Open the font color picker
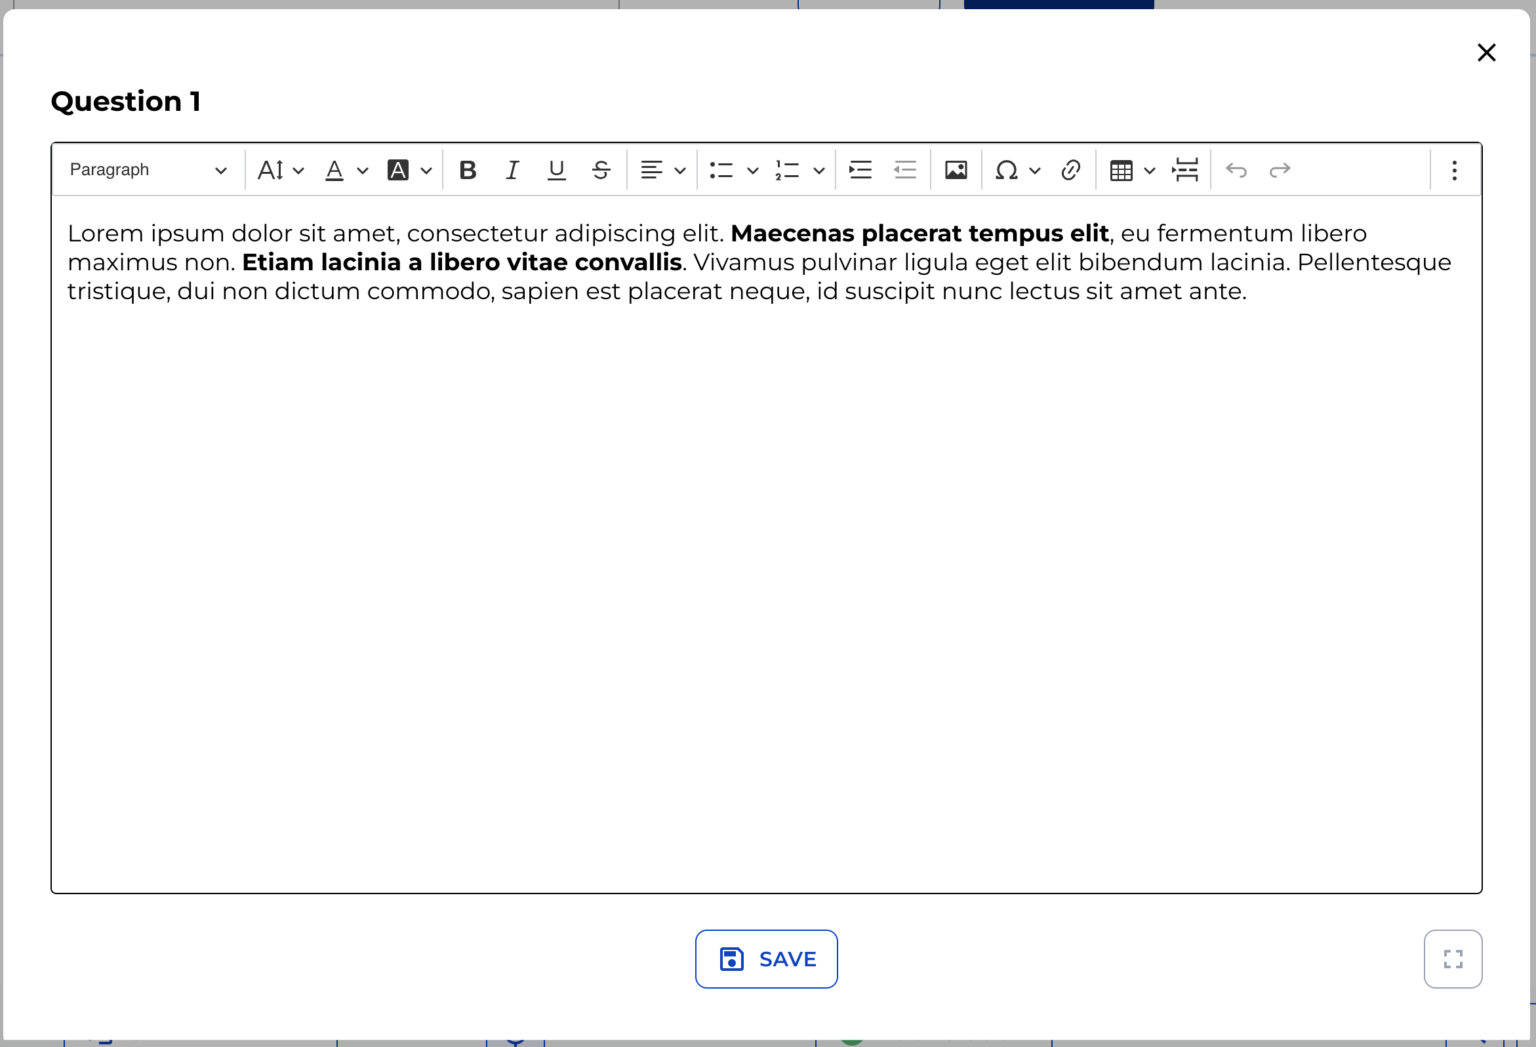Screen dimensions: 1536x1047 346,170
